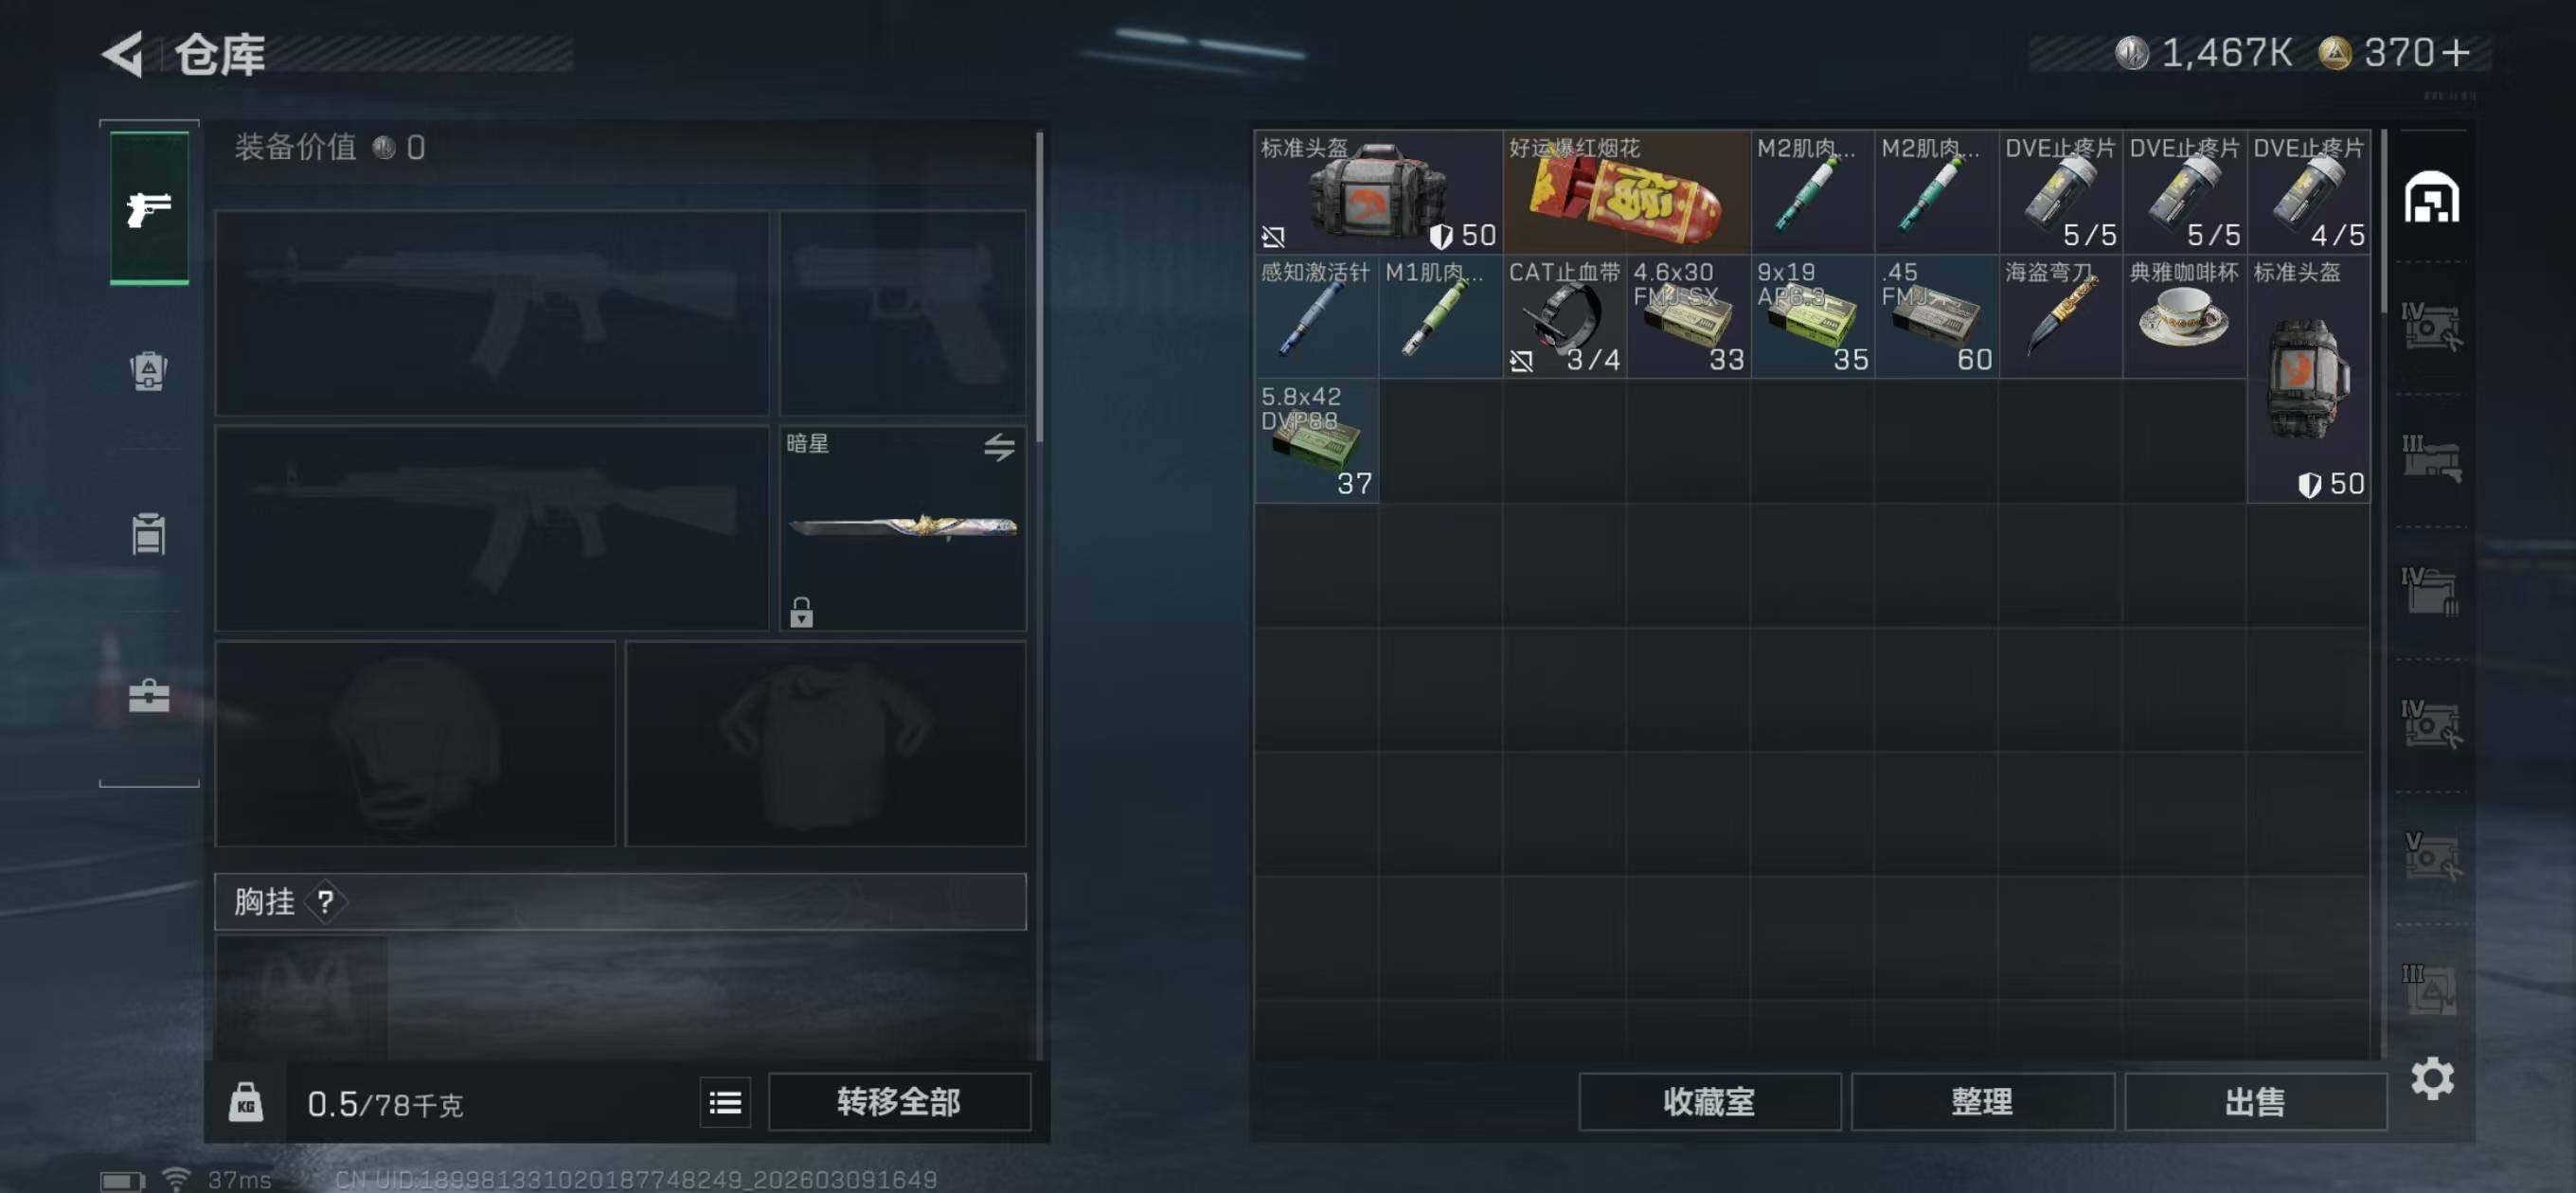Open the level V storage box icon

coord(2432,856)
